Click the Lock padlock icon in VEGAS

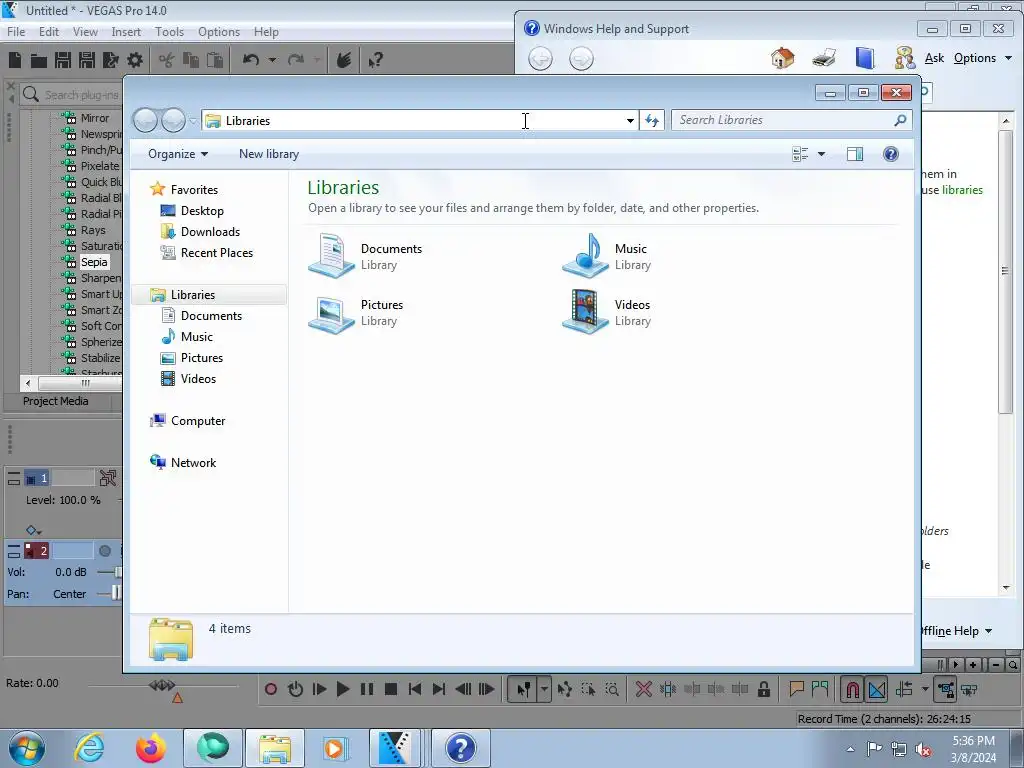tap(763, 689)
